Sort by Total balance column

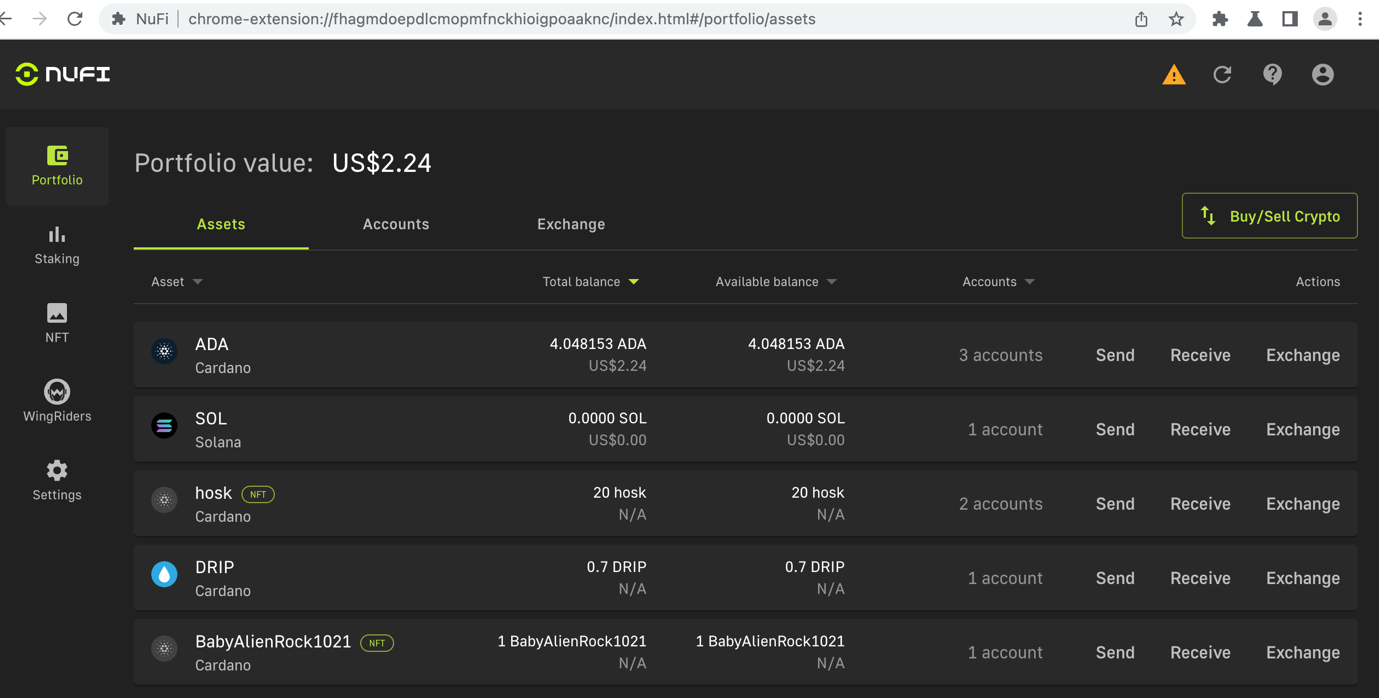pyautogui.click(x=590, y=282)
